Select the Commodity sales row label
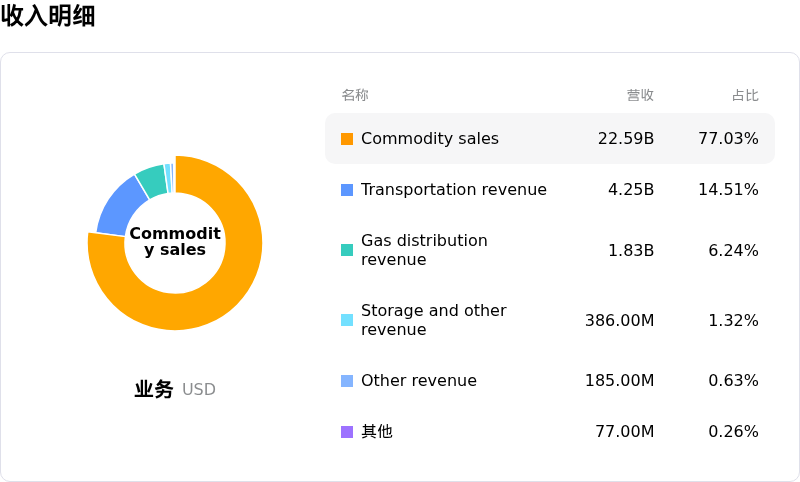The image size is (800, 482). point(430,139)
